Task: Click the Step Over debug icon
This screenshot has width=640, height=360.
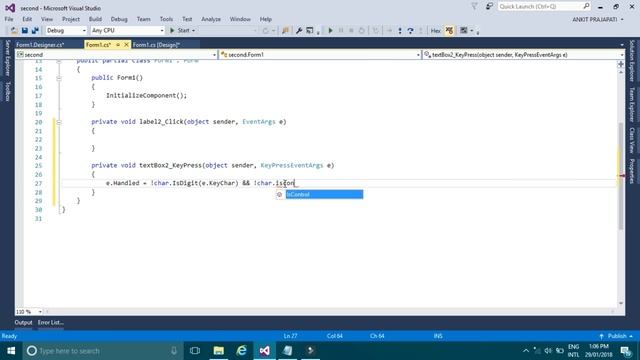Action: click(x=410, y=31)
